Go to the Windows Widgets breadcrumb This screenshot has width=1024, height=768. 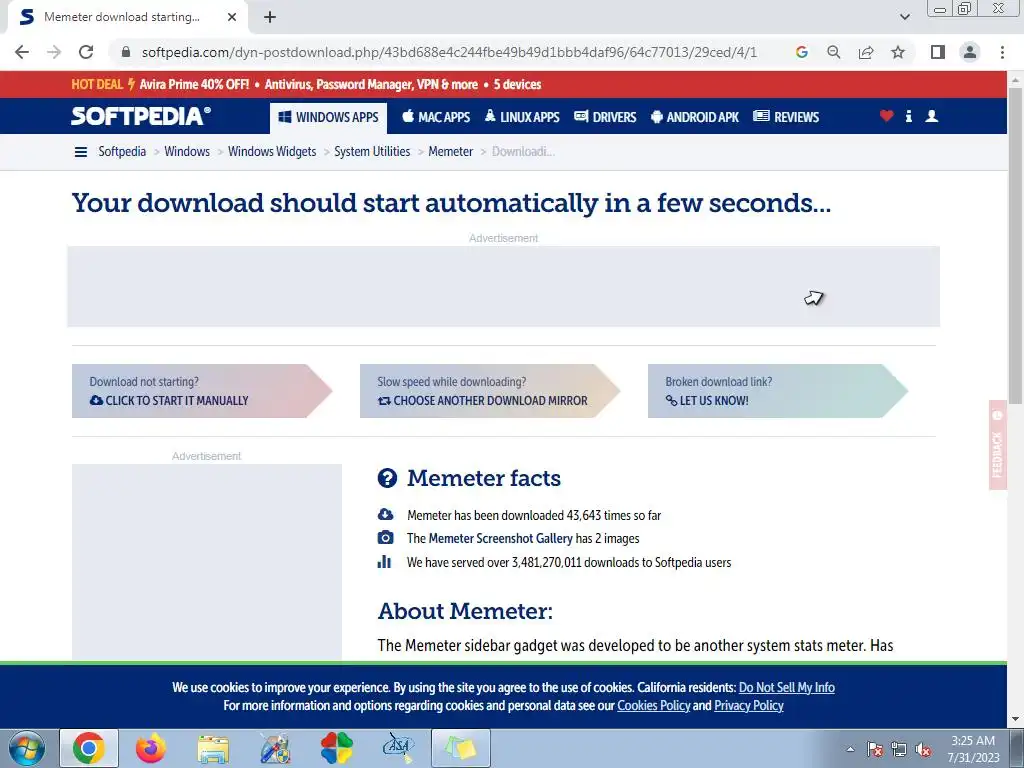[x=272, y=152]
